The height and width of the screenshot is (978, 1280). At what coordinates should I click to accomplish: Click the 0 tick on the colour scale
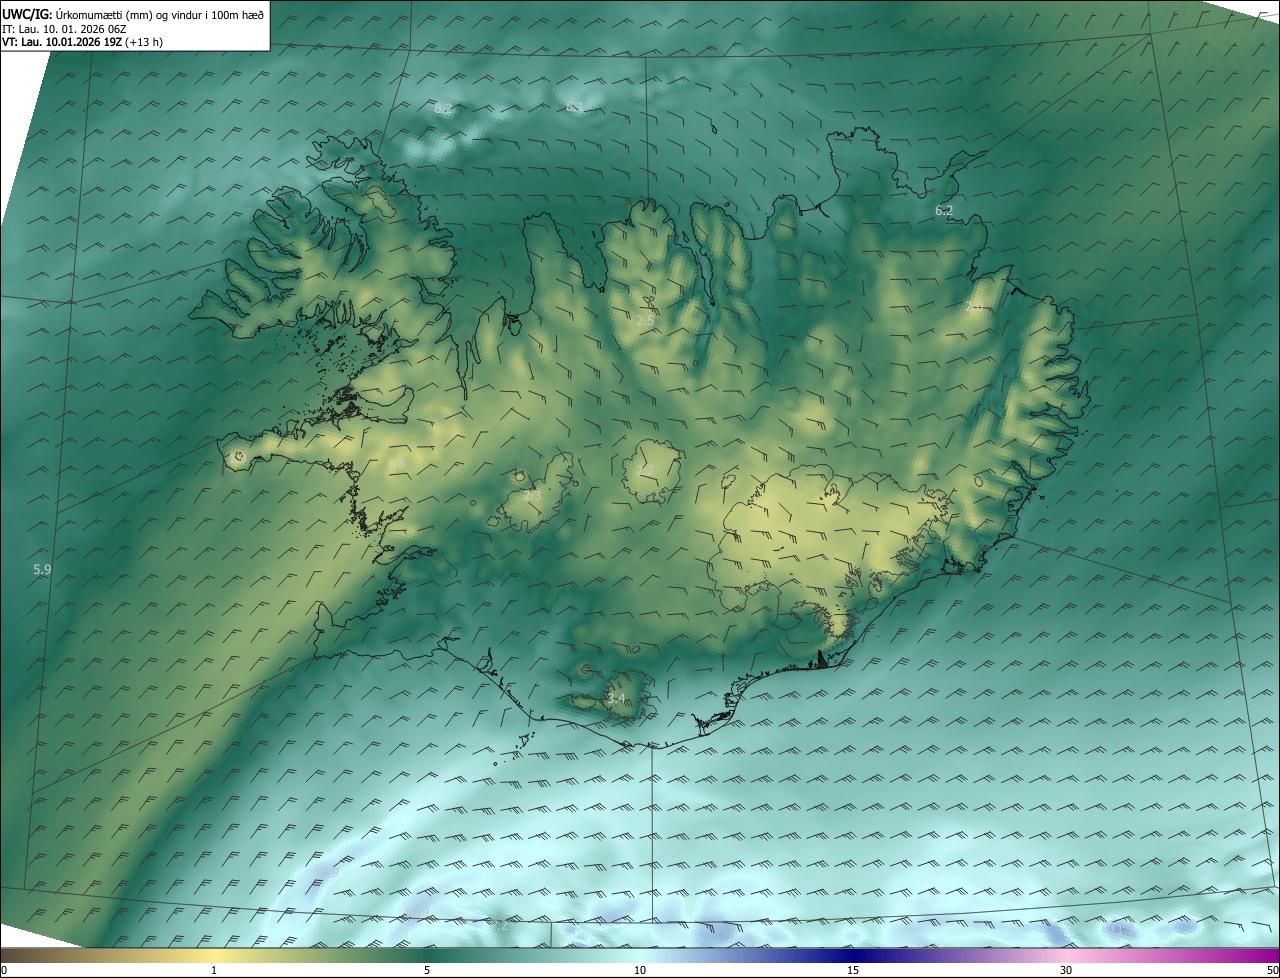pos(4,970)
